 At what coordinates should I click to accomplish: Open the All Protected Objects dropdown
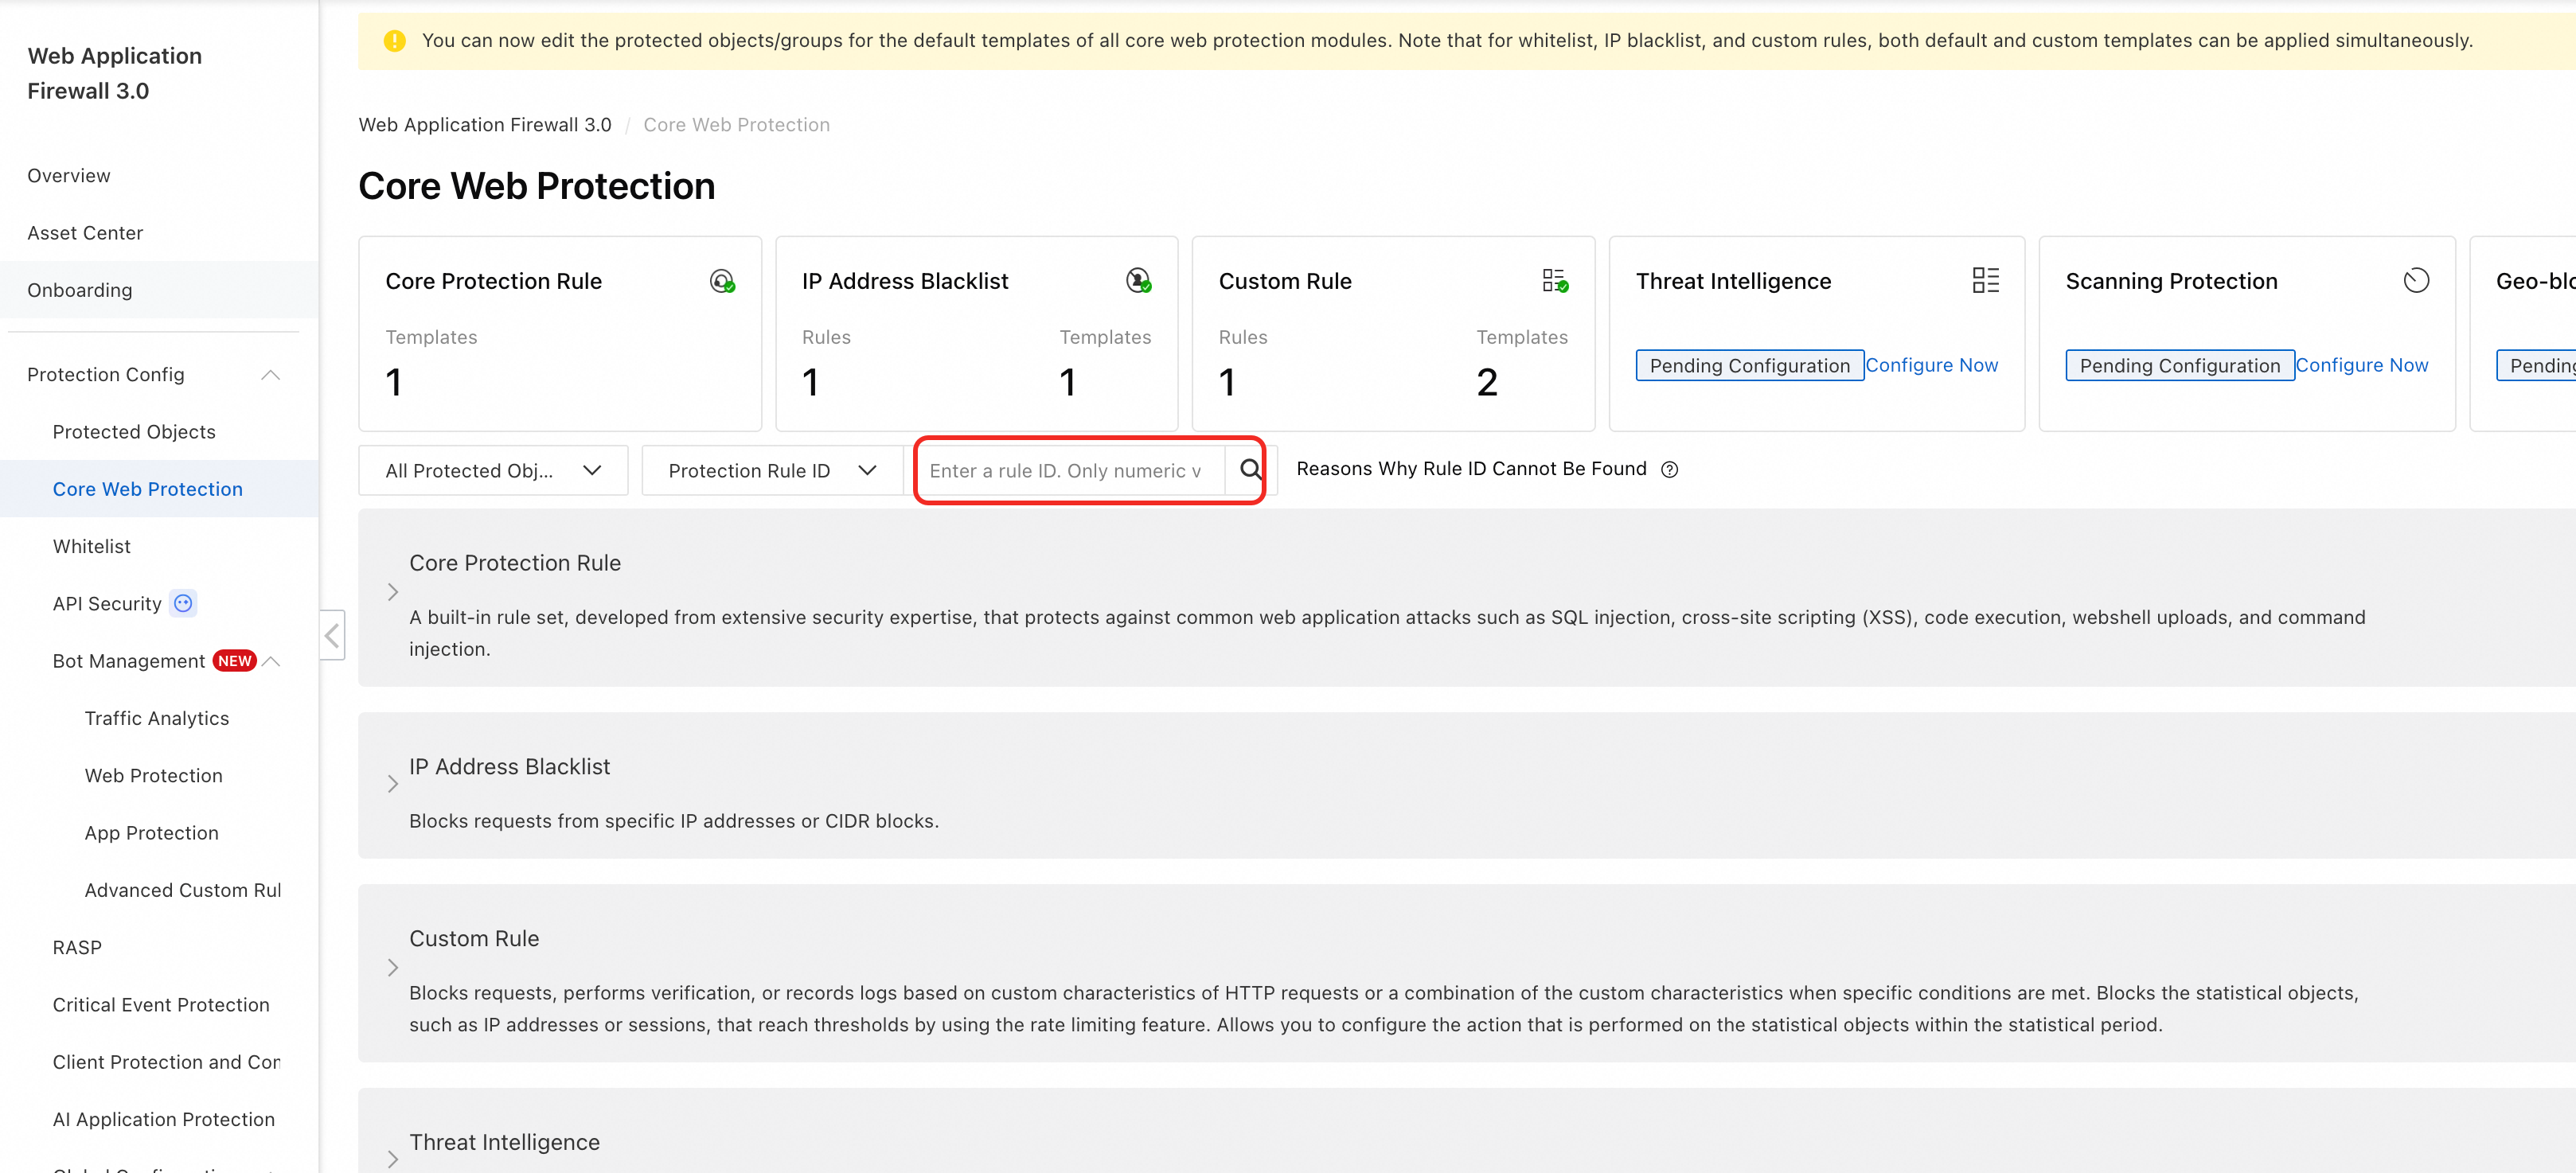coord(493,470)
